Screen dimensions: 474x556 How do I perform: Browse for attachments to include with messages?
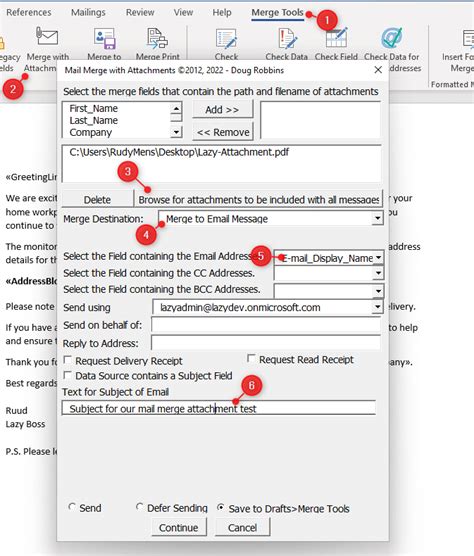(x=258, y=199)
